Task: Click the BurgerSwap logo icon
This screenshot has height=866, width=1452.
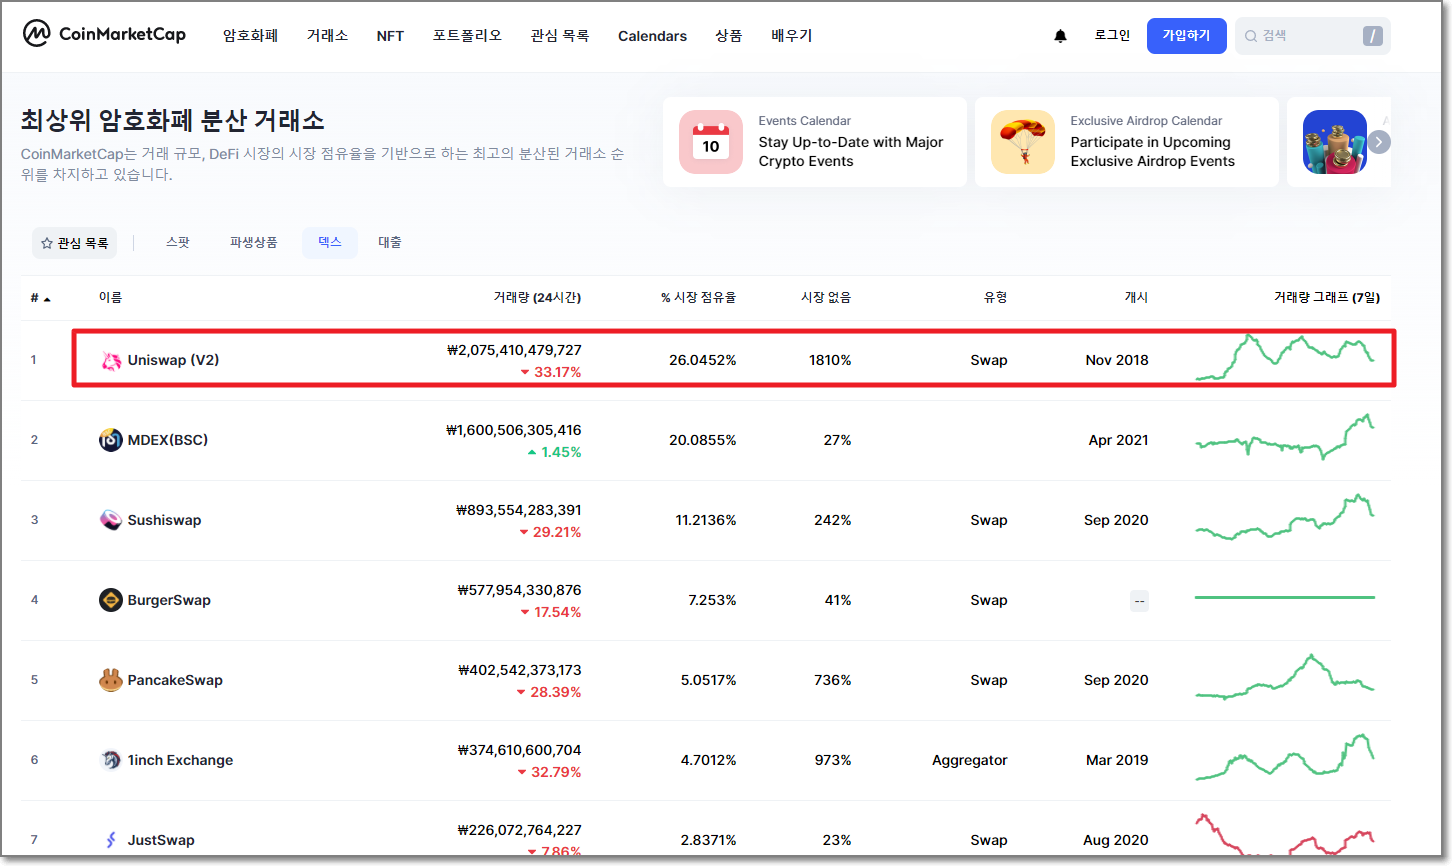Action: [x=111, y=600]
